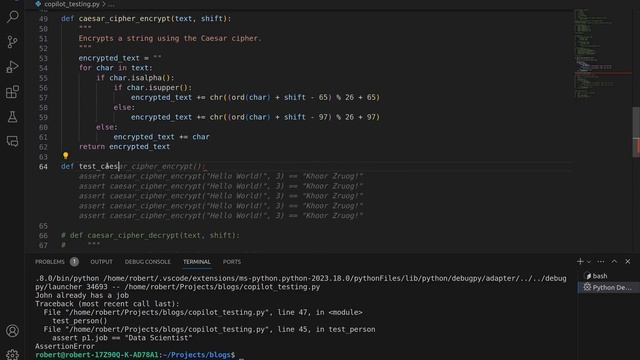Open the new terminal launch profile dropdown
This screenshot has width=640, height=360.
pyautogui.click(x=589, y=261)
